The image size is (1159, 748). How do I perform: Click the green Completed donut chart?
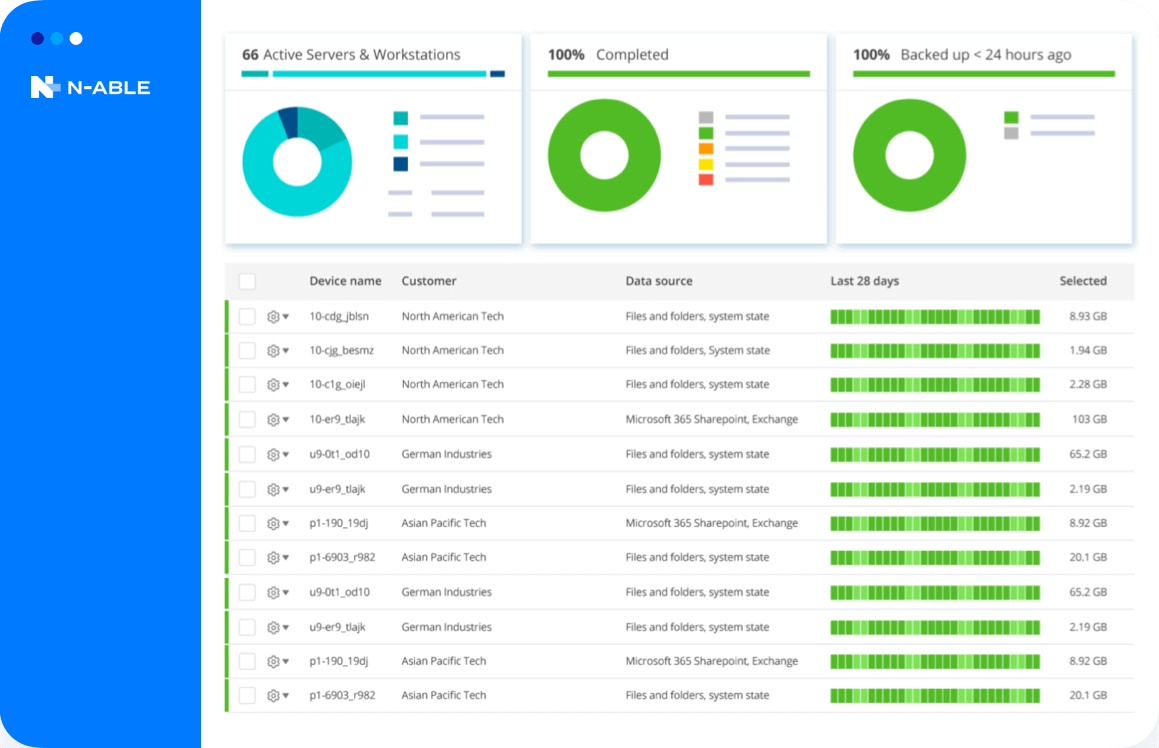pos(604,156)
